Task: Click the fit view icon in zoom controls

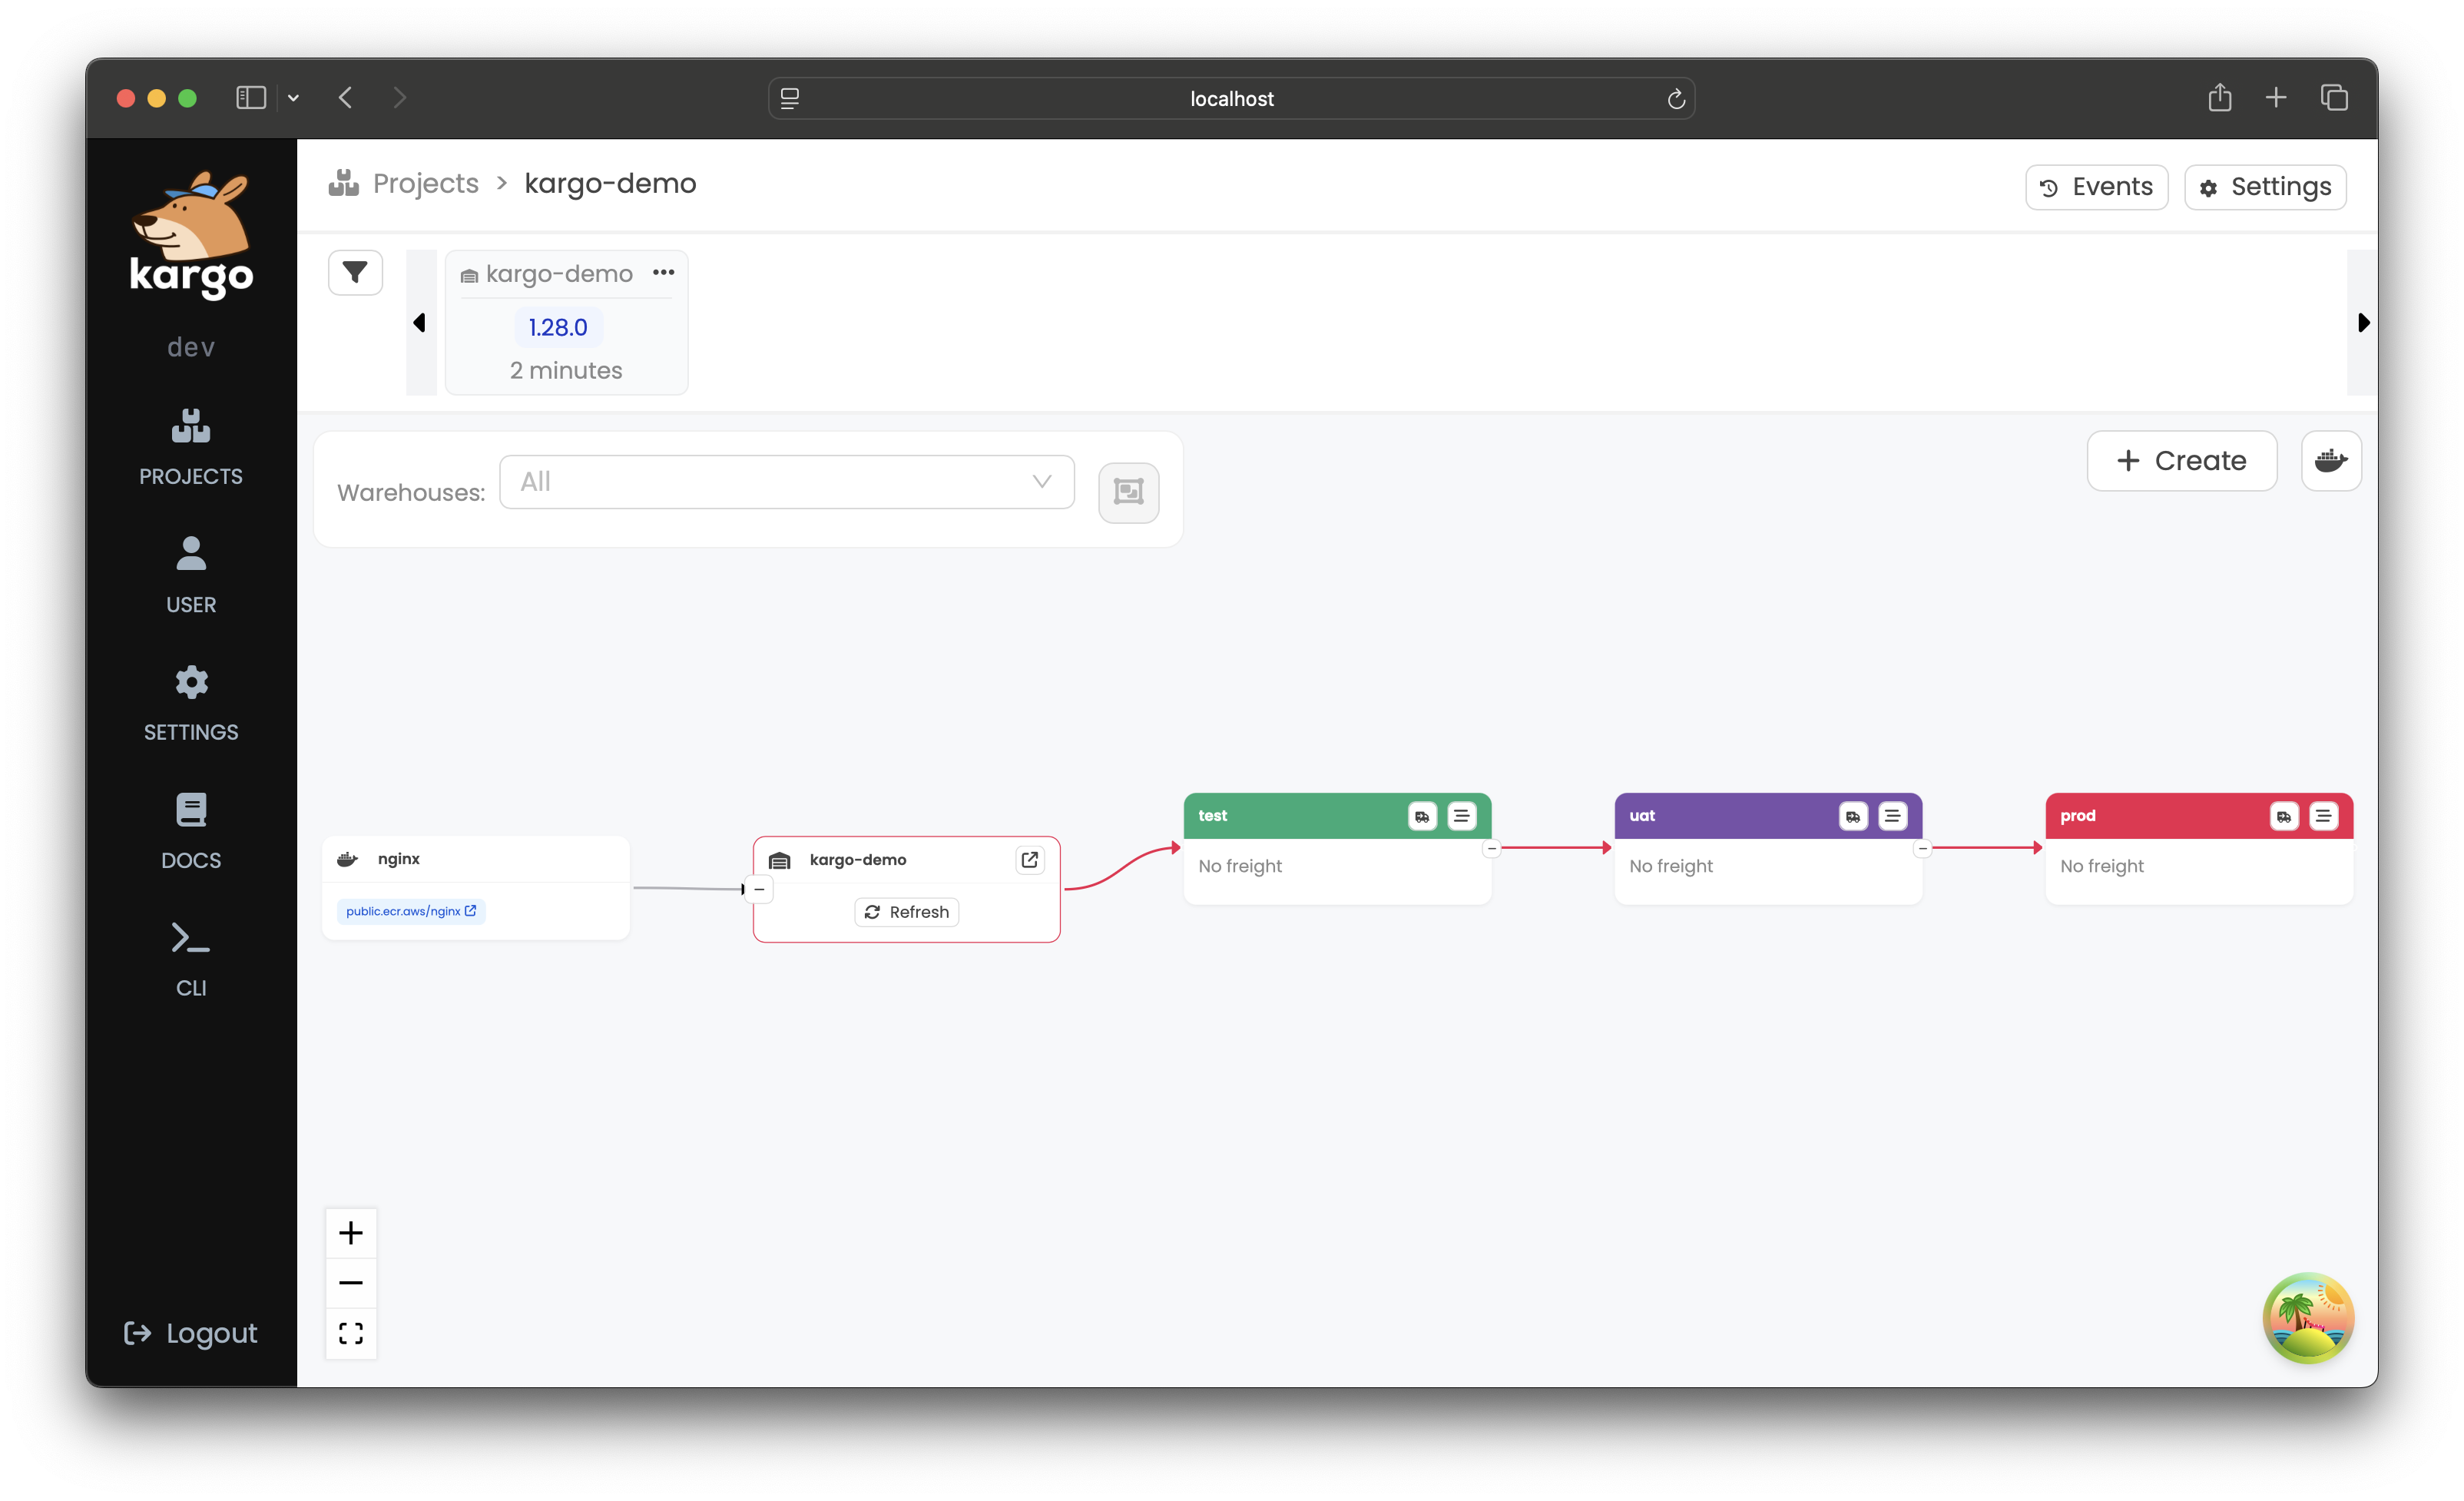Action: [351, 1333]
